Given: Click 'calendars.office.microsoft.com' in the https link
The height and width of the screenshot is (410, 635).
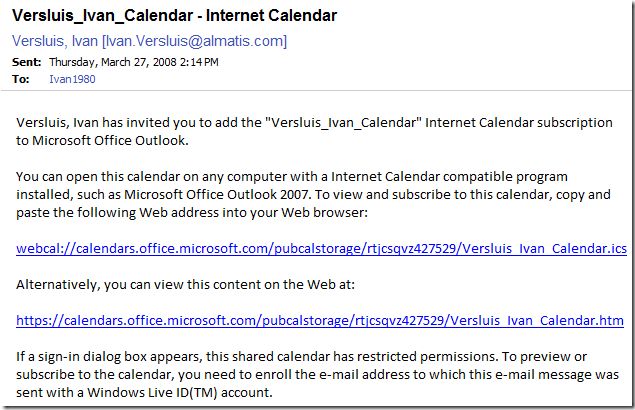Looking at the screenshot, I should (160, 320).
